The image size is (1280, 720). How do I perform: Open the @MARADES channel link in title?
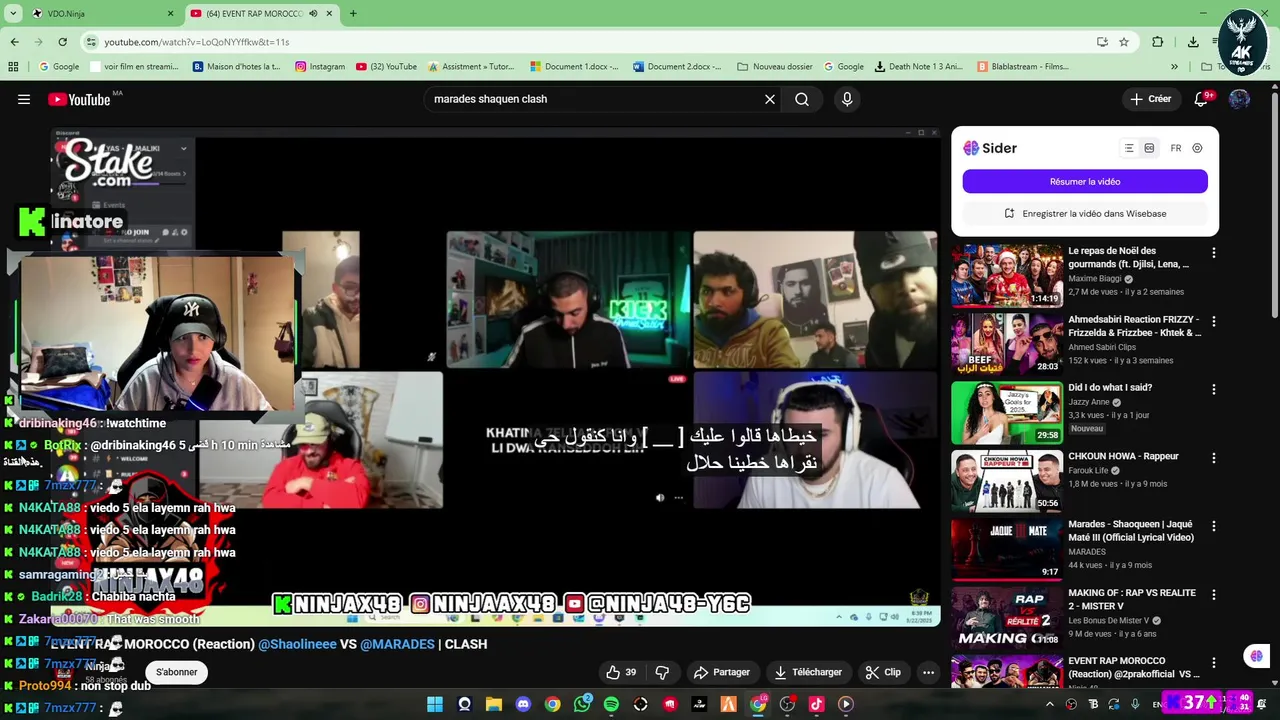(x=397, y=644)
